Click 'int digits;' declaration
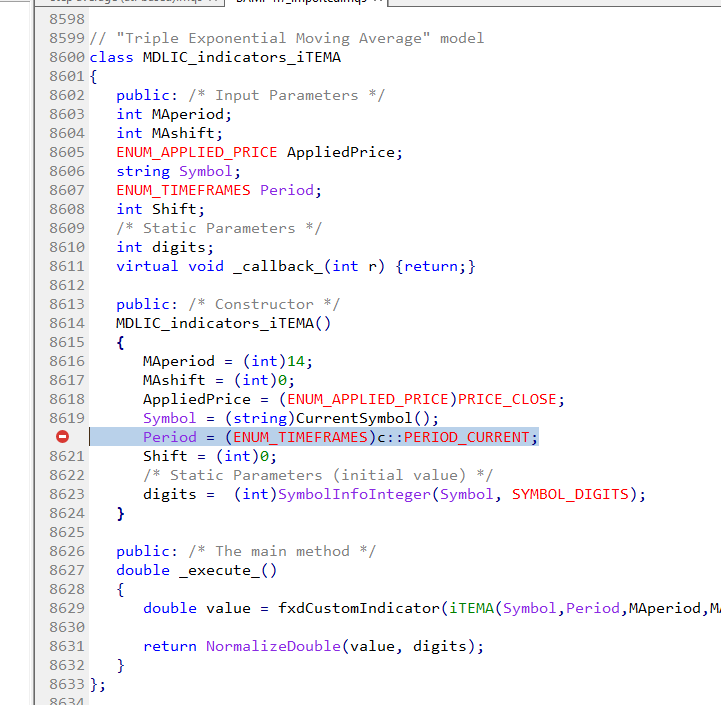The height and width of the screenshot is (705, 721). [165, 247]
